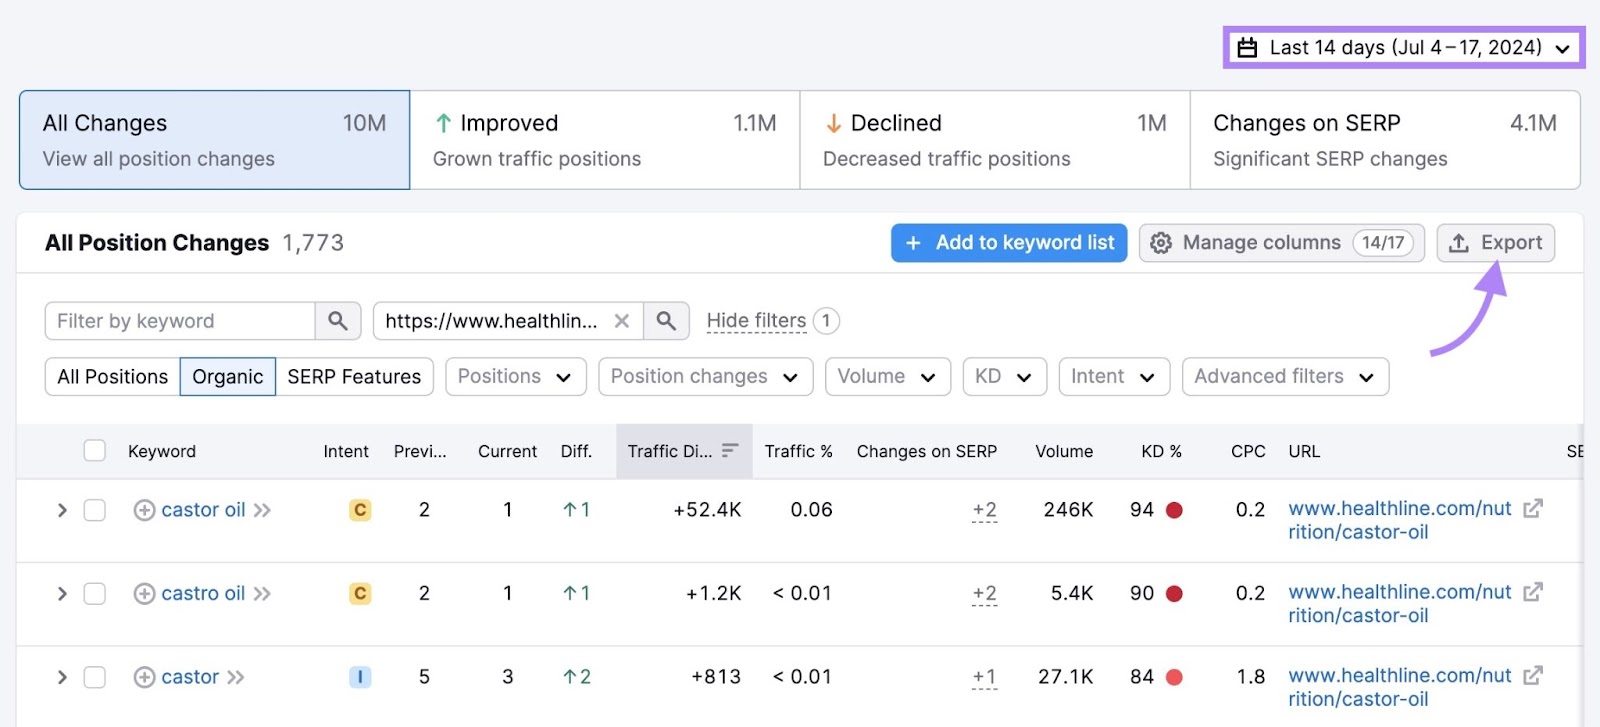1600x727 pixels.
Task: Click the URL filter search magnifier icon
Action: point(666,321)
